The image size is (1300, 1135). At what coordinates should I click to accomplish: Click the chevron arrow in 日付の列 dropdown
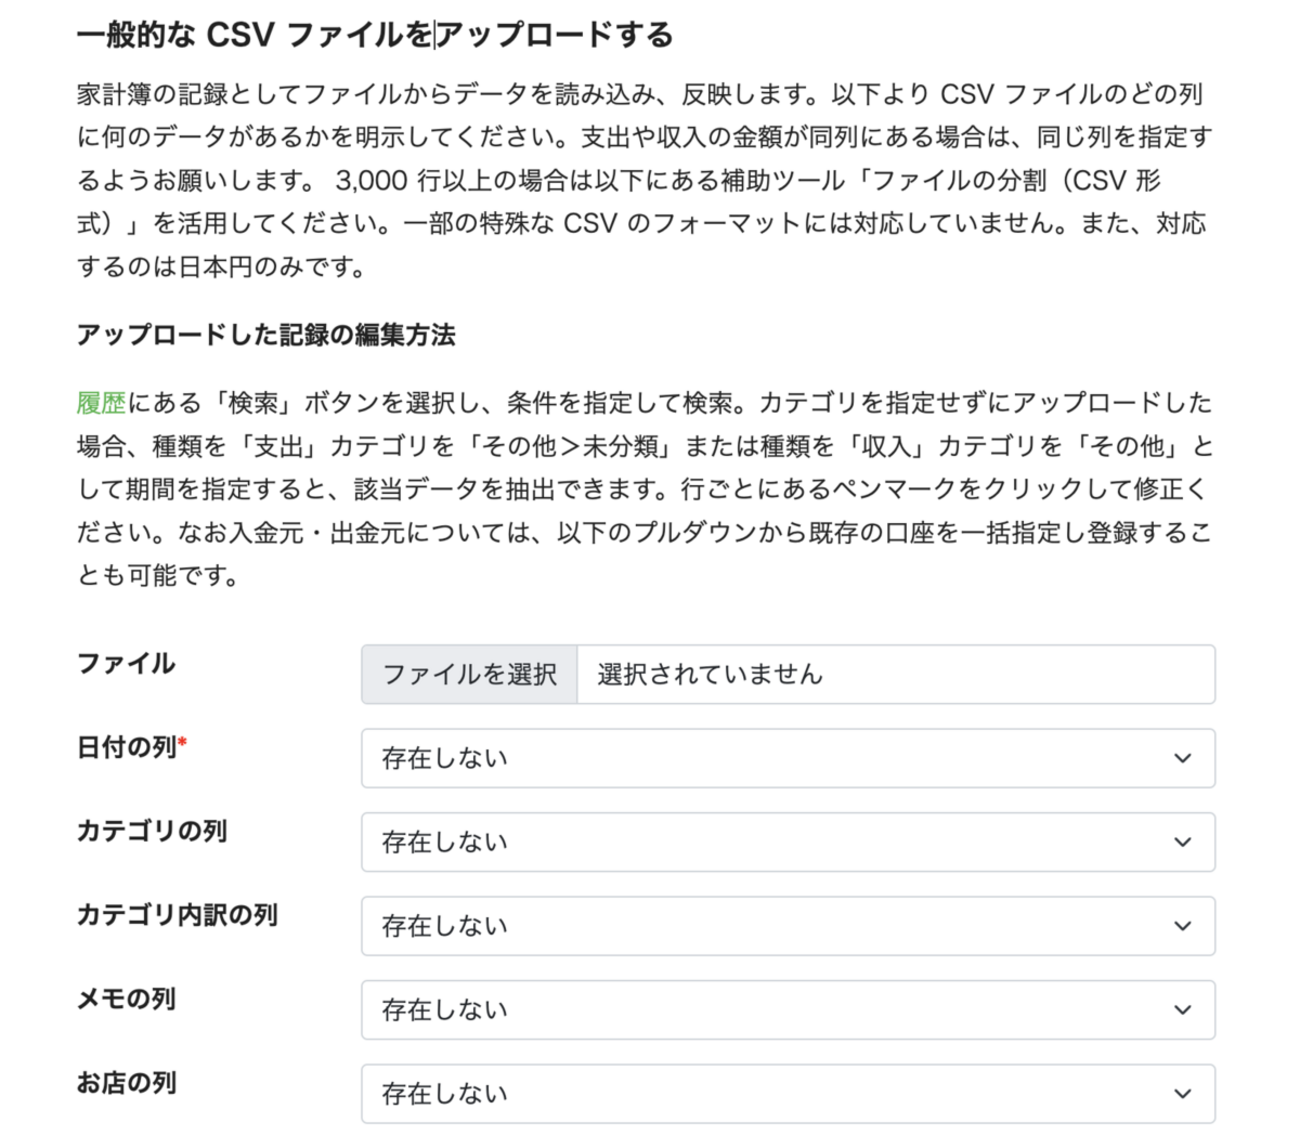(x=1182, y=759)
